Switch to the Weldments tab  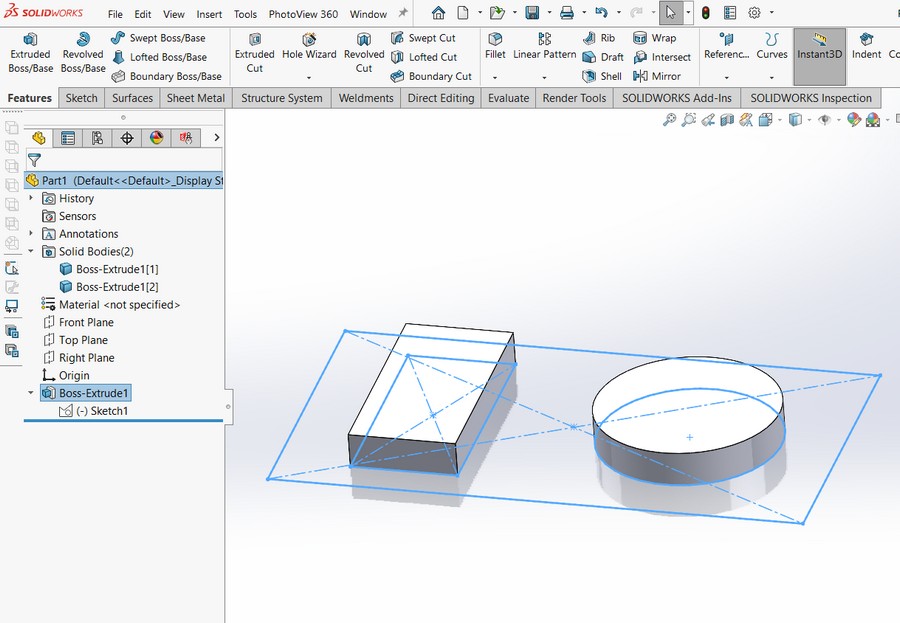tap(366, 98)
